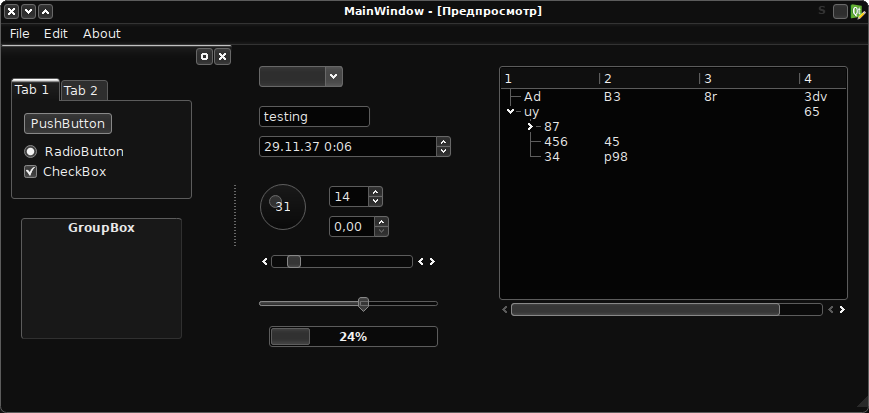The image size is (869, 413).
Task: Click the PushButton
Action: click(x=68, y=124)
